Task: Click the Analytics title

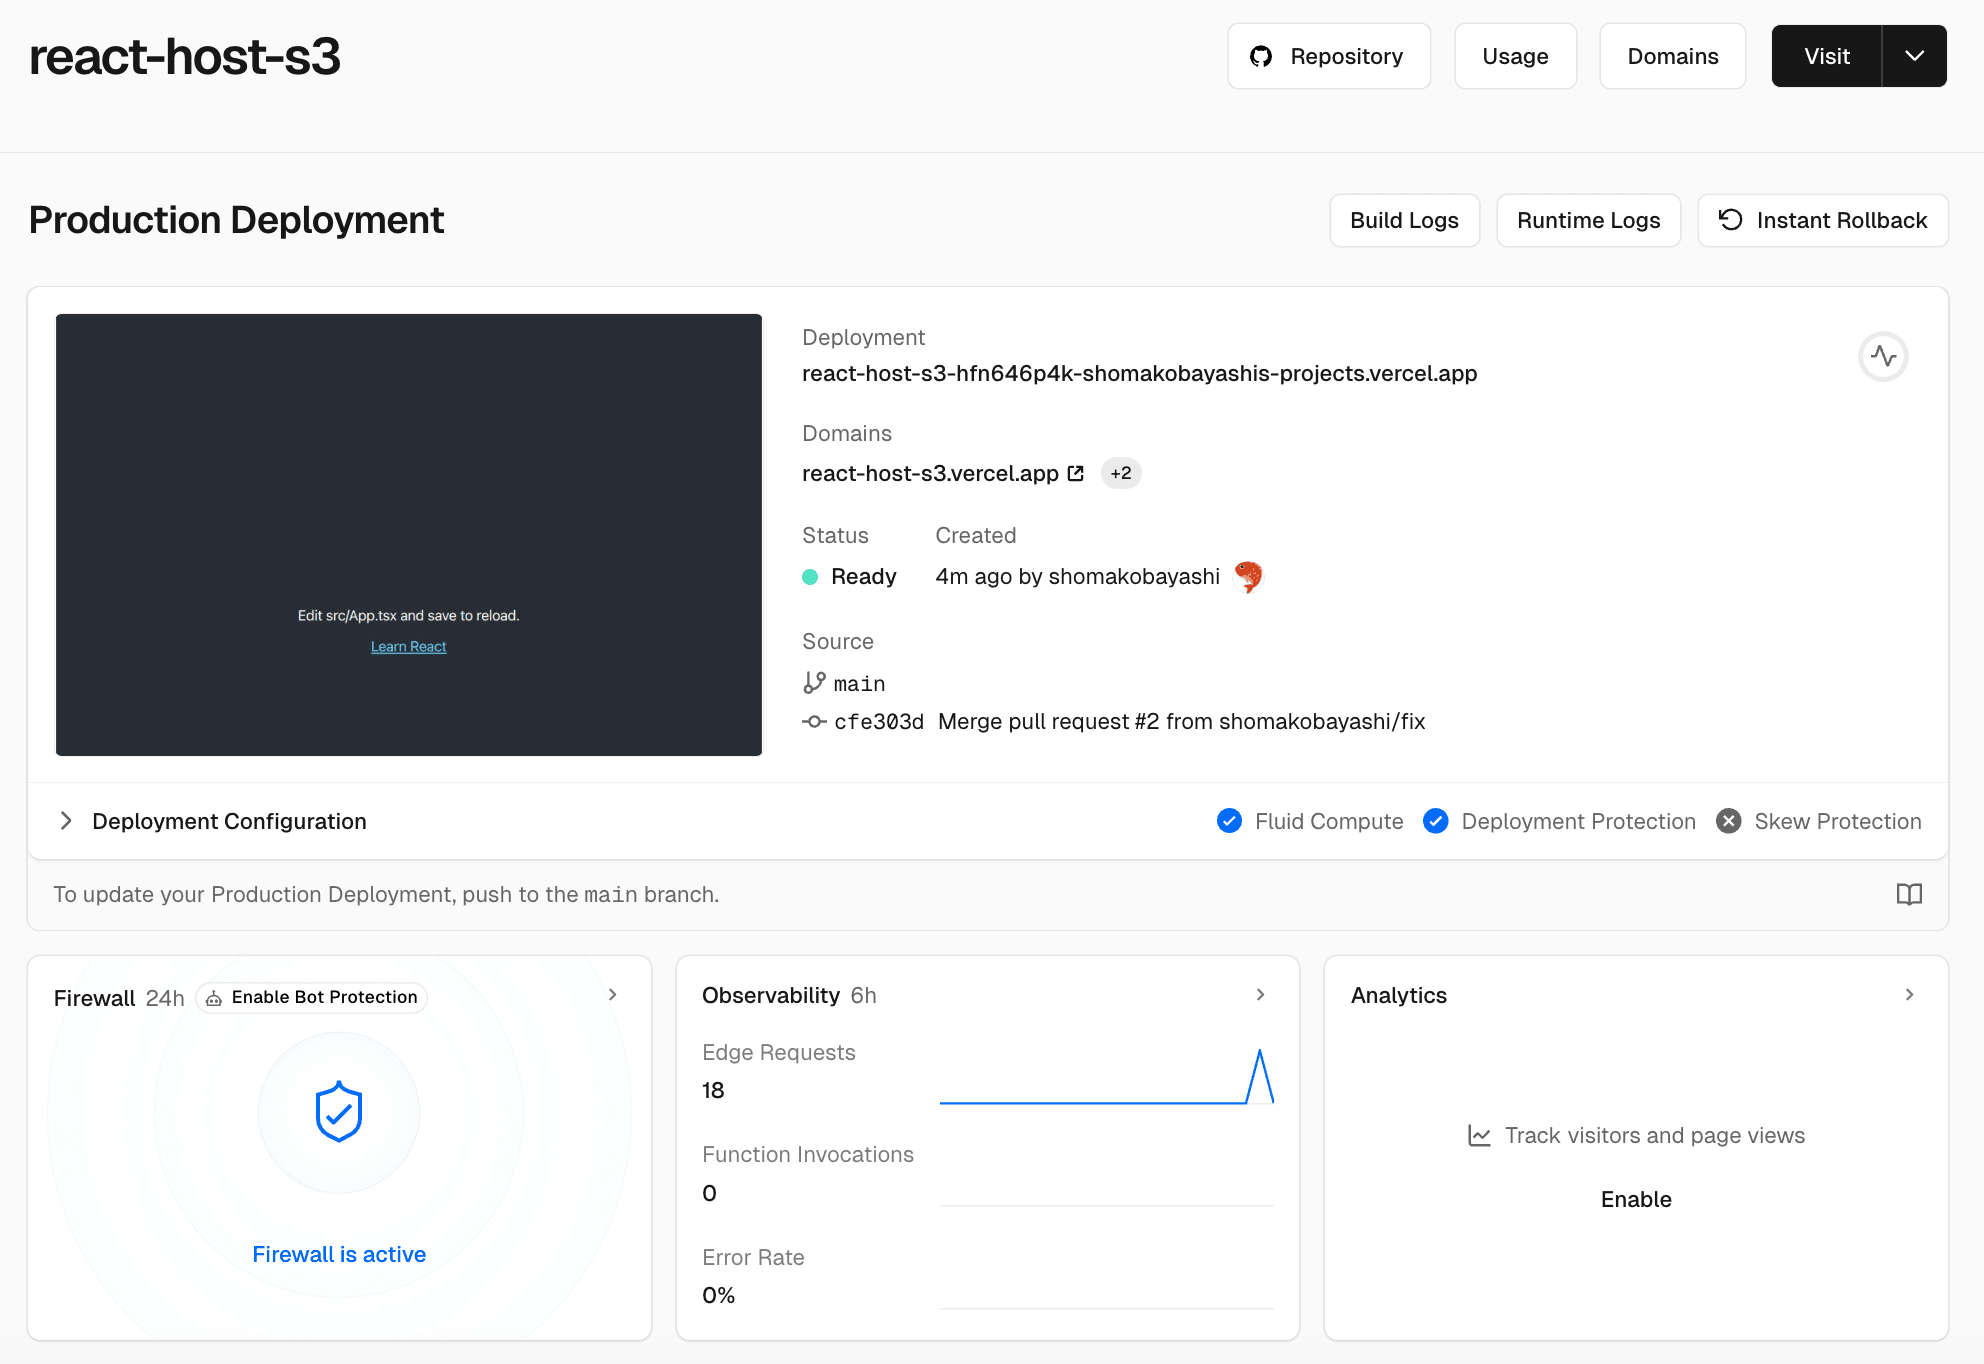Action: (1399, 995)
